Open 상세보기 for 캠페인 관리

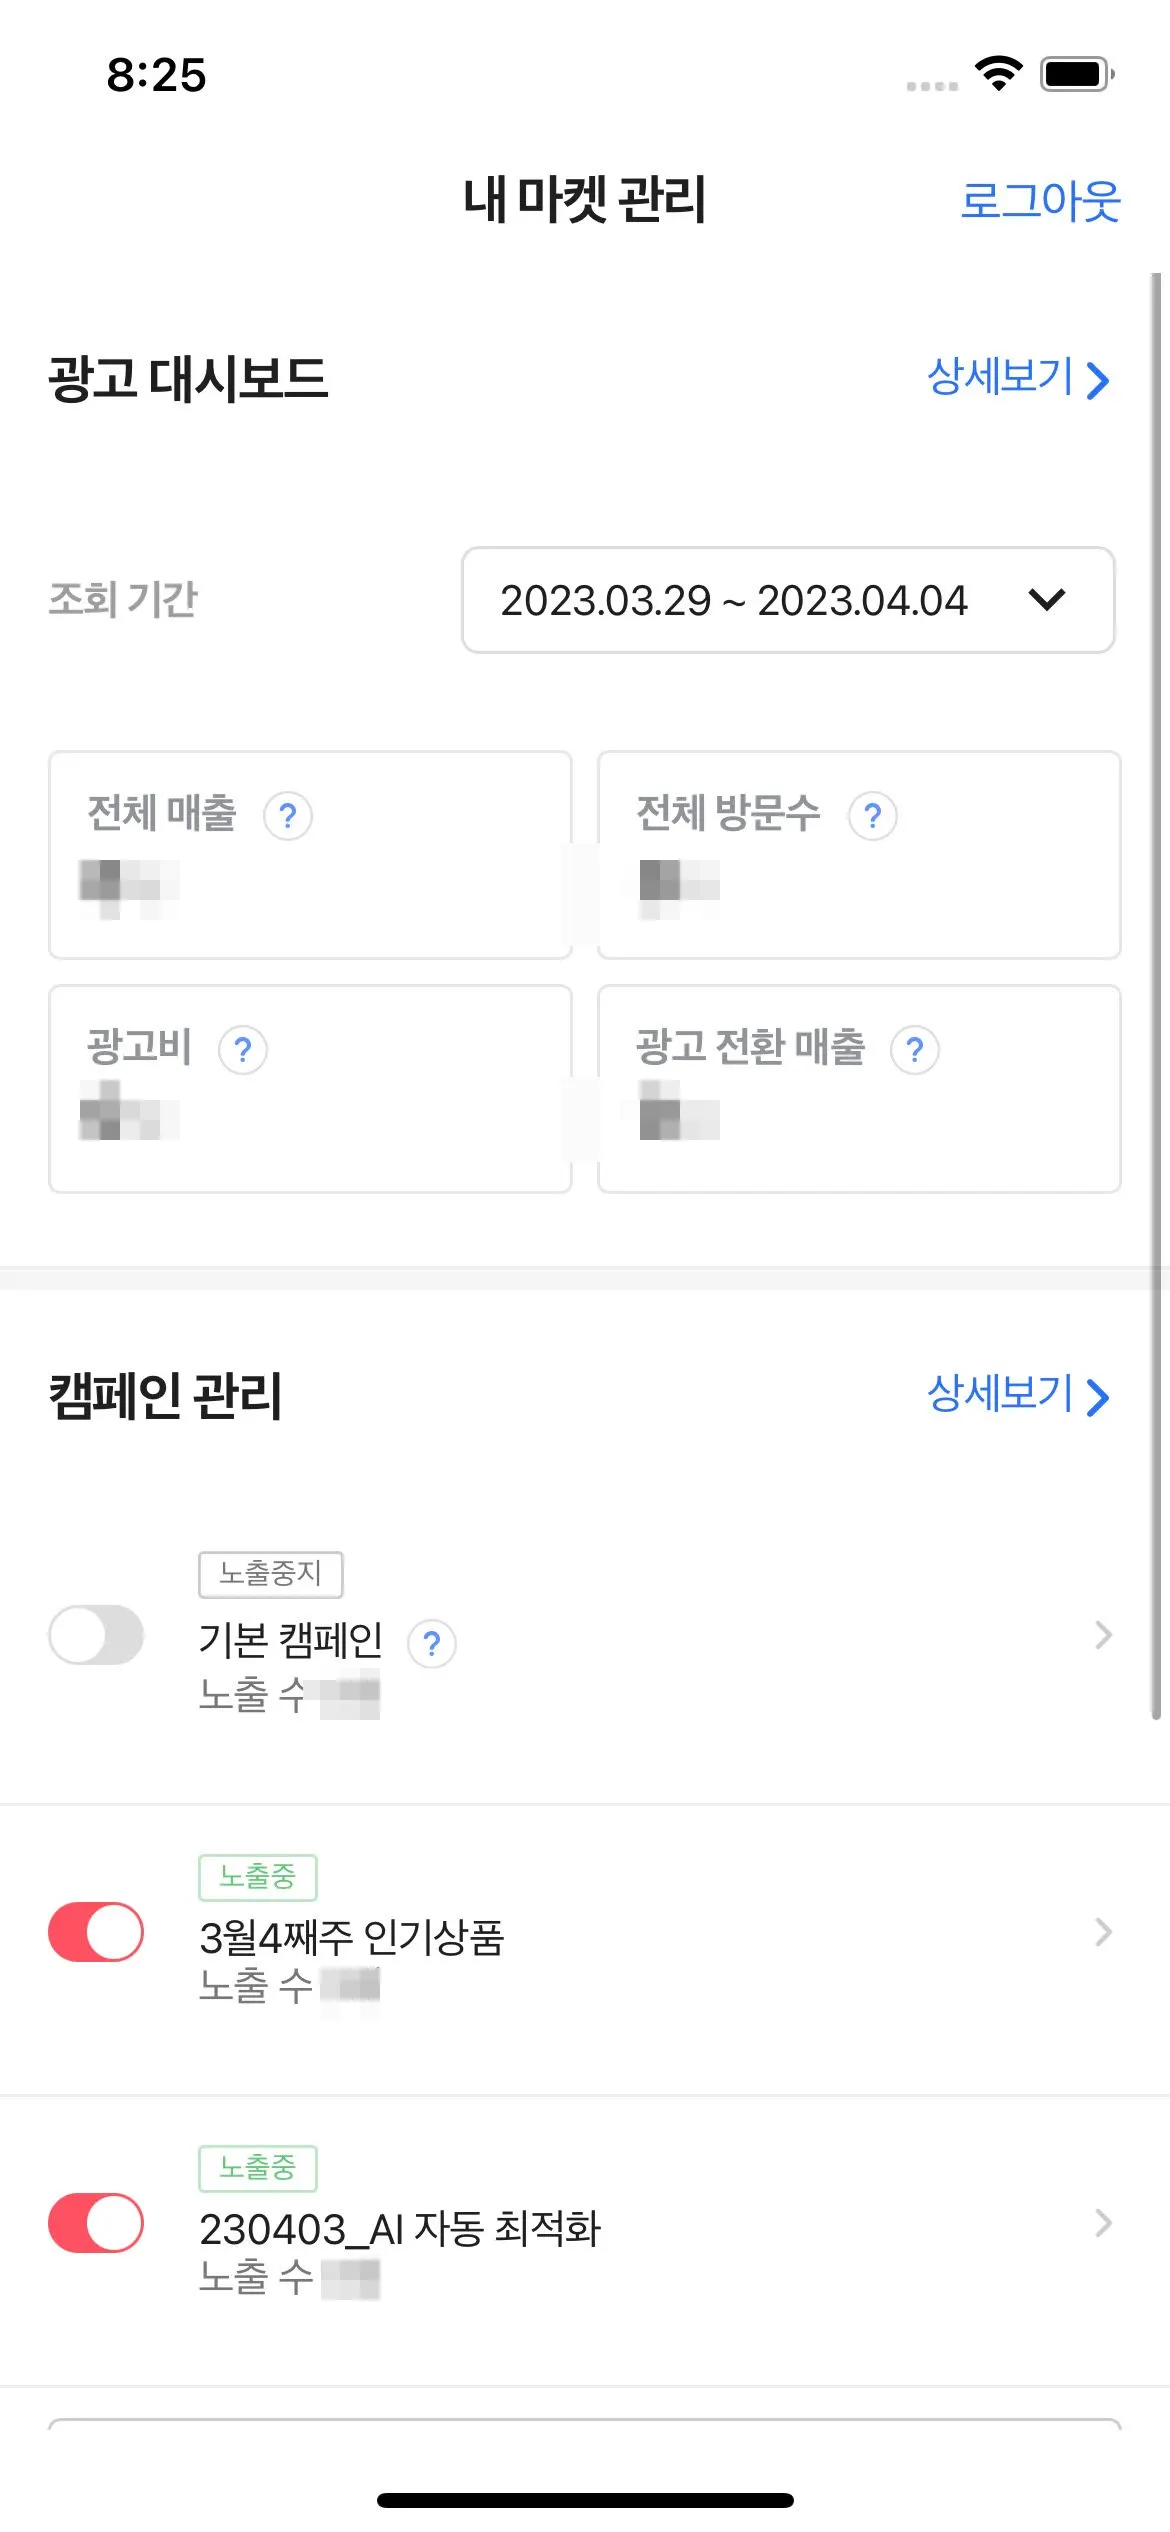pyautogui.click(x=1018, y=1395)
